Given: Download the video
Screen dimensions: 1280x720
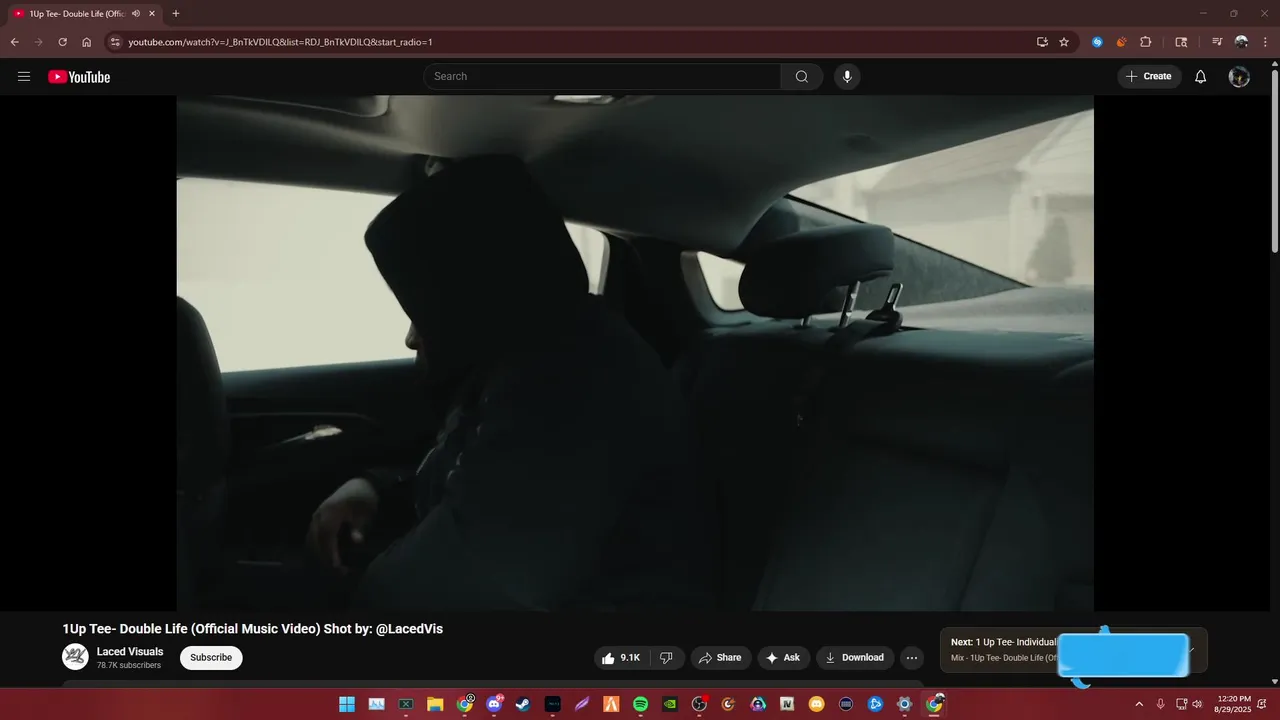Looking at the screenshot, I should tap(855, 658).
